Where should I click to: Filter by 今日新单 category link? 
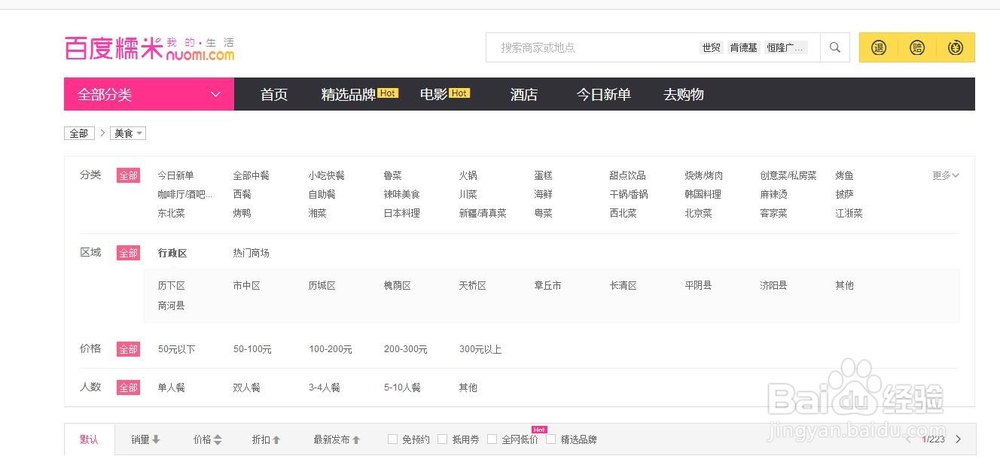[x=176, y=175]
